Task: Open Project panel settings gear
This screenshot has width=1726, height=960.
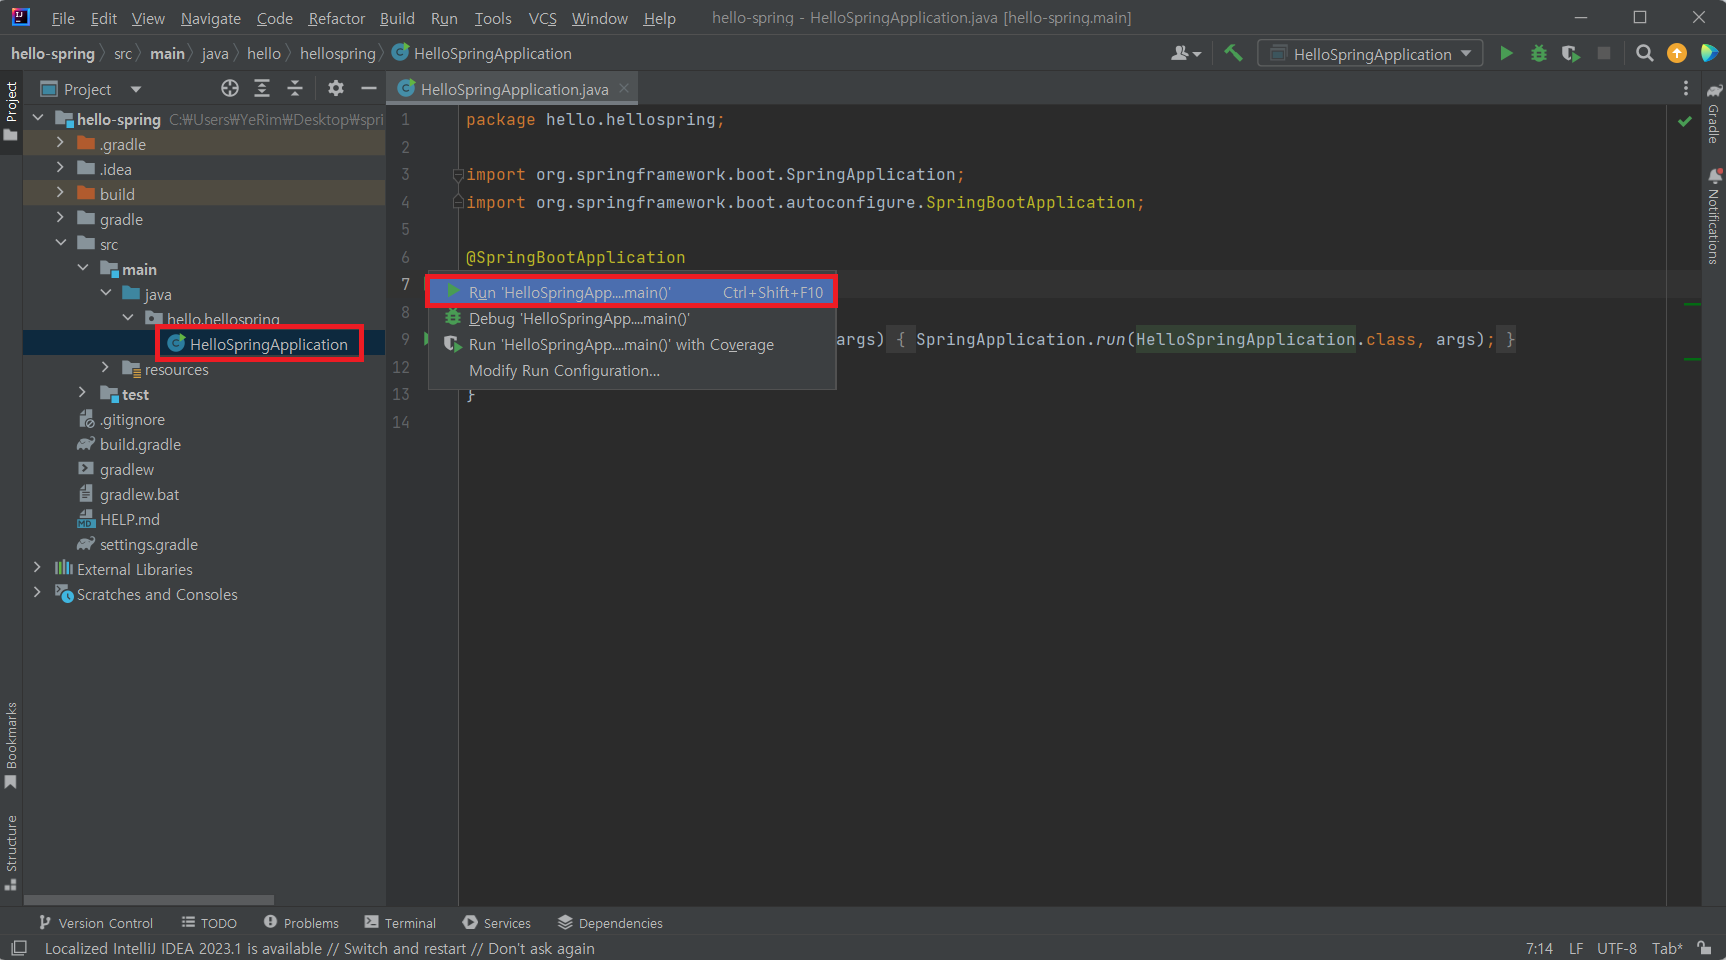Action: click(x=336, y=88)
